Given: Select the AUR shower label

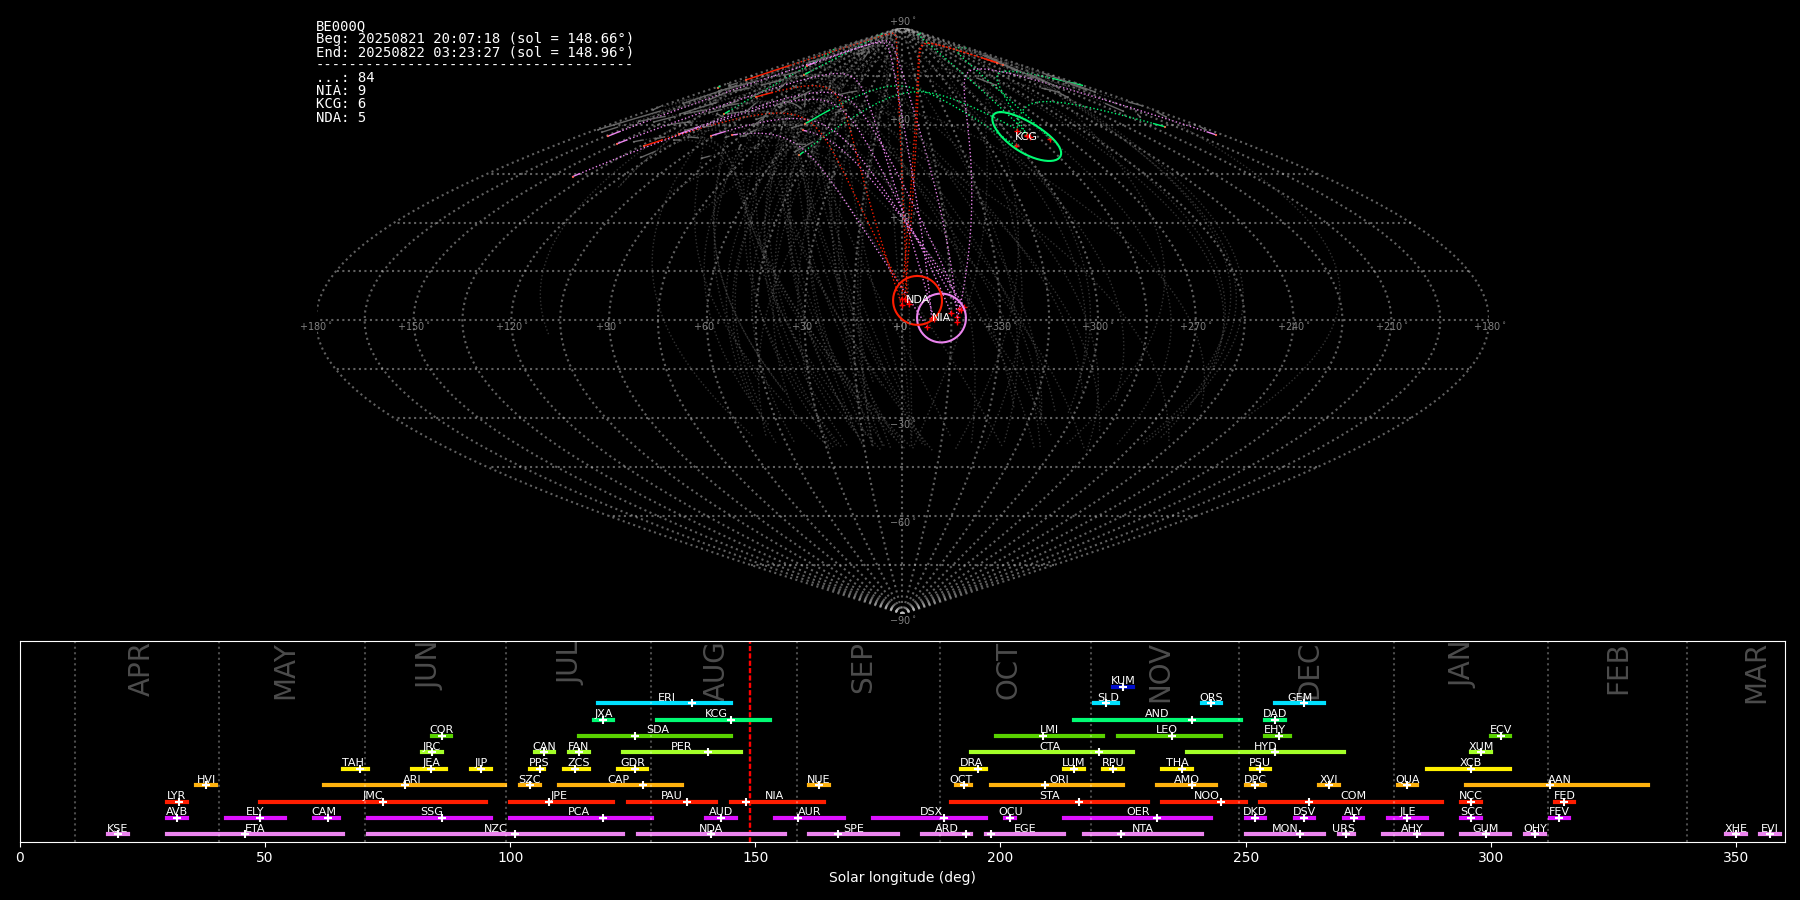Looking at the screenshot, I should (809, 812).
